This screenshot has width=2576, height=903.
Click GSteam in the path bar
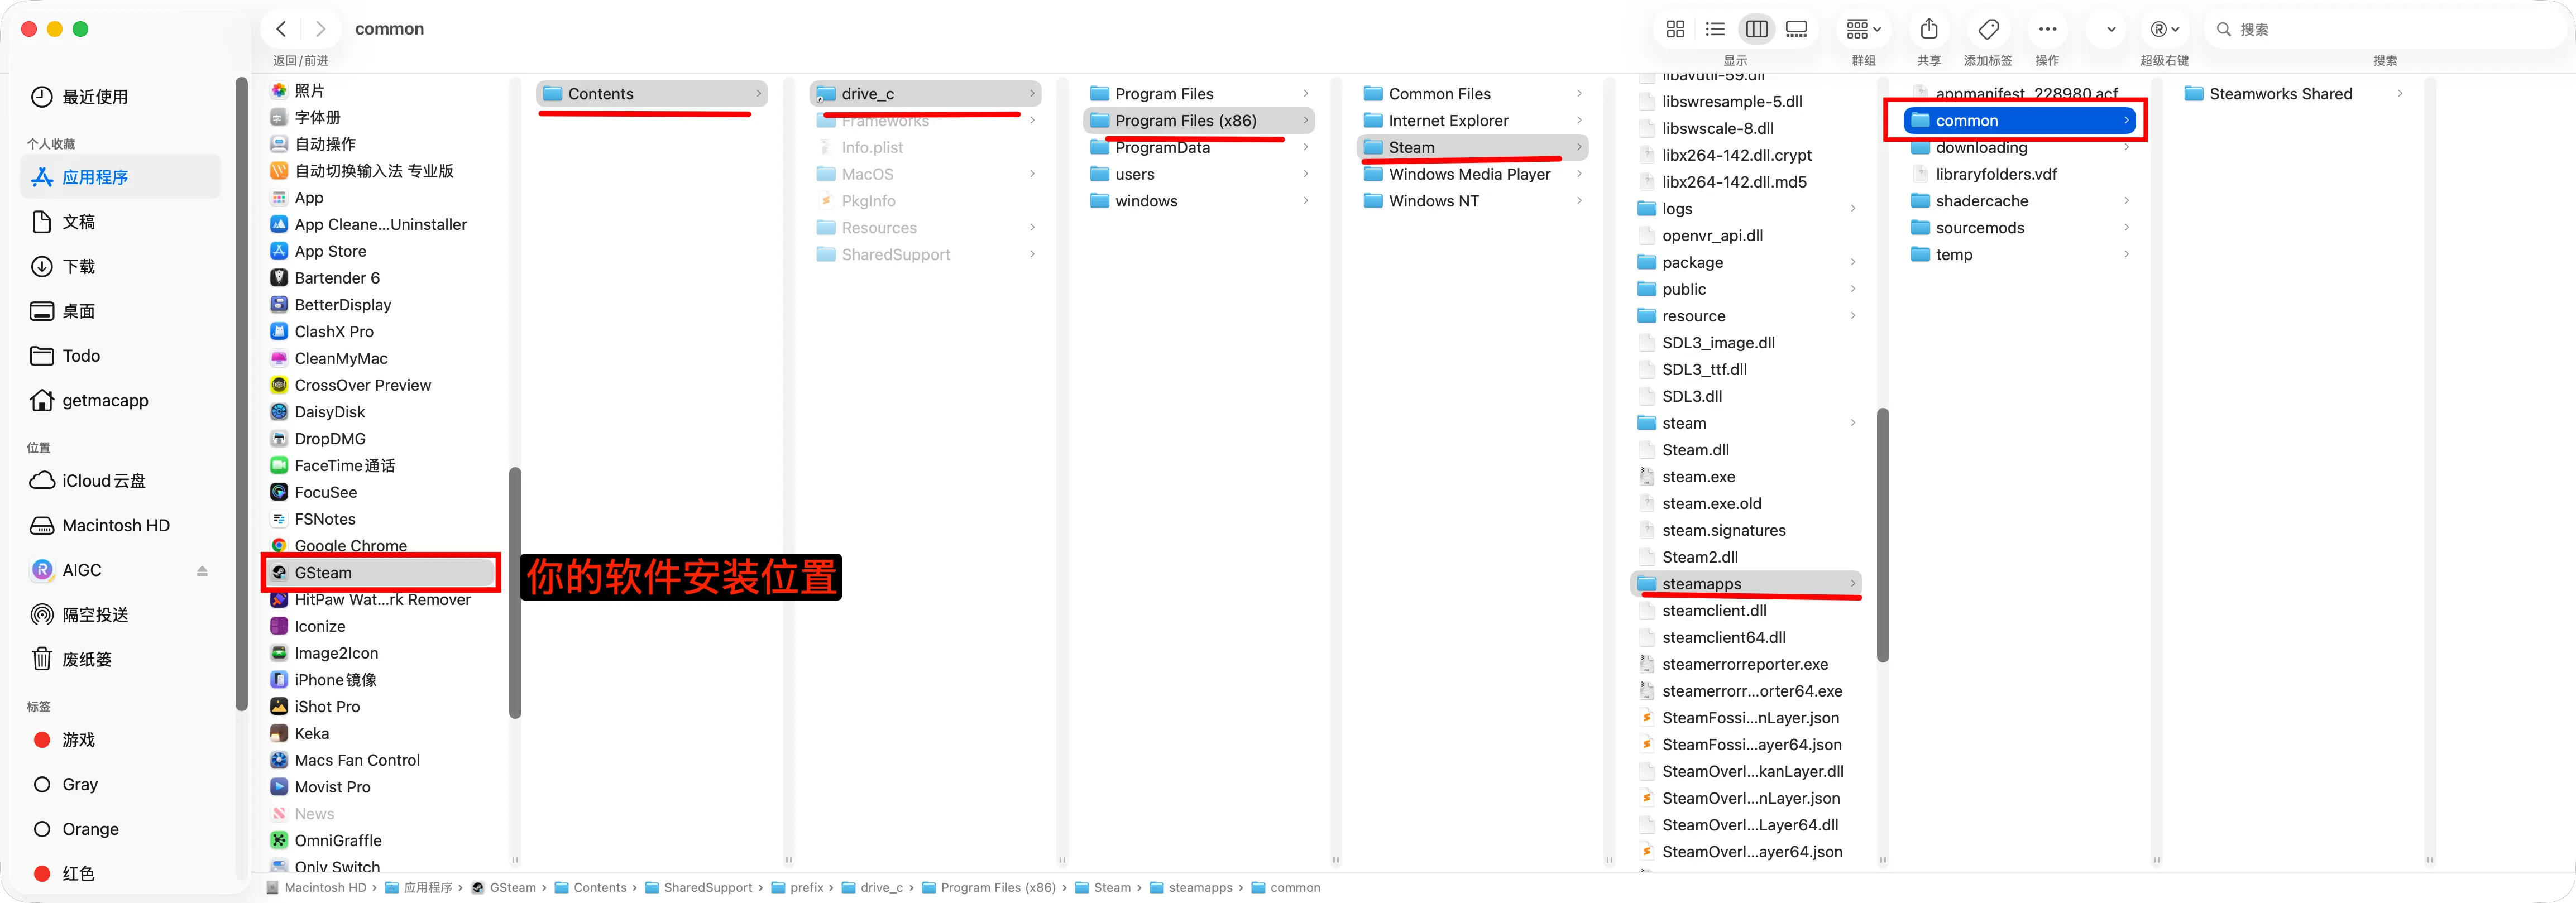(x=512, y=888)
